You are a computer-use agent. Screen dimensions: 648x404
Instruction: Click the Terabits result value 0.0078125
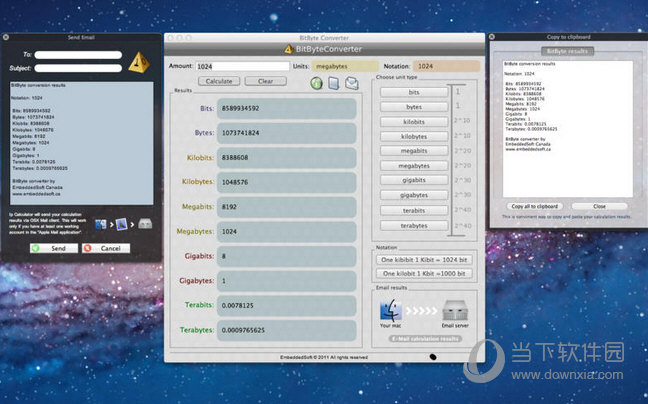coord(286,306)
